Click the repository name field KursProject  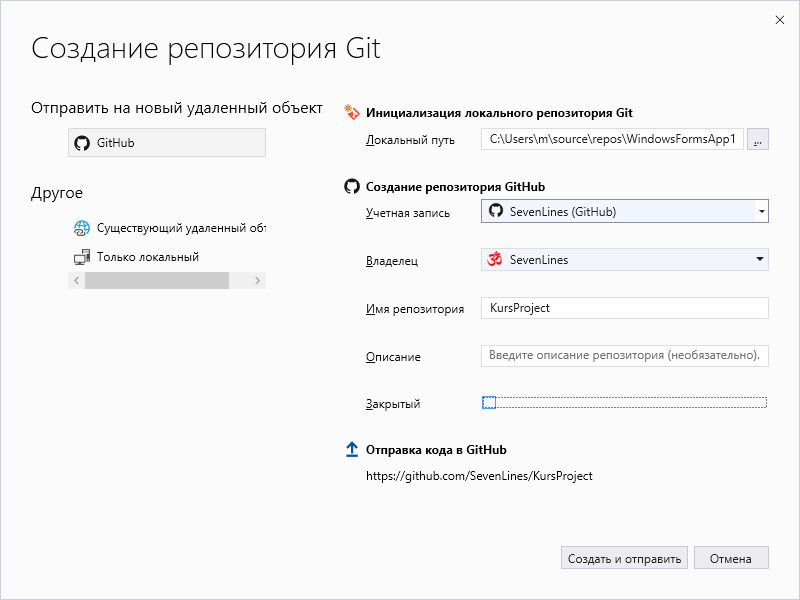coord(624,308)
